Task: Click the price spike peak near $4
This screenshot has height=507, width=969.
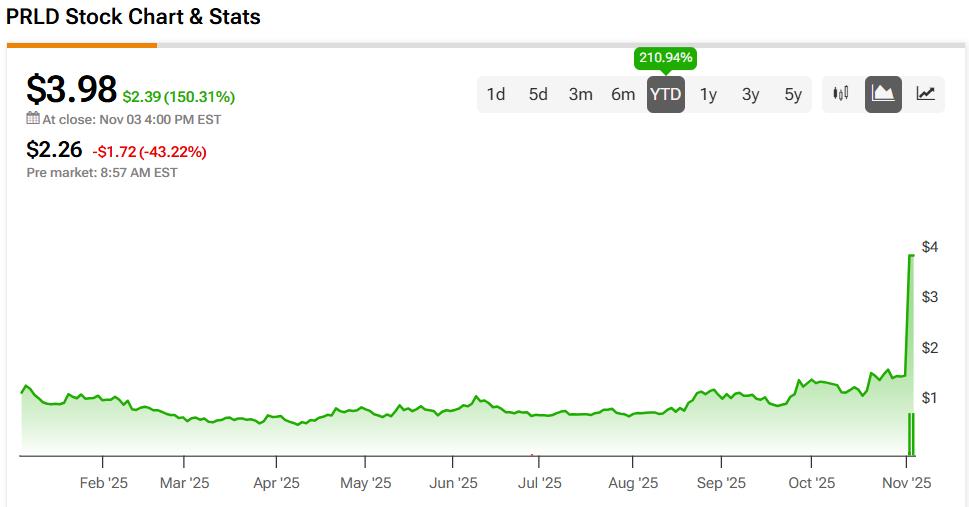Action: (x=912, y=256)
